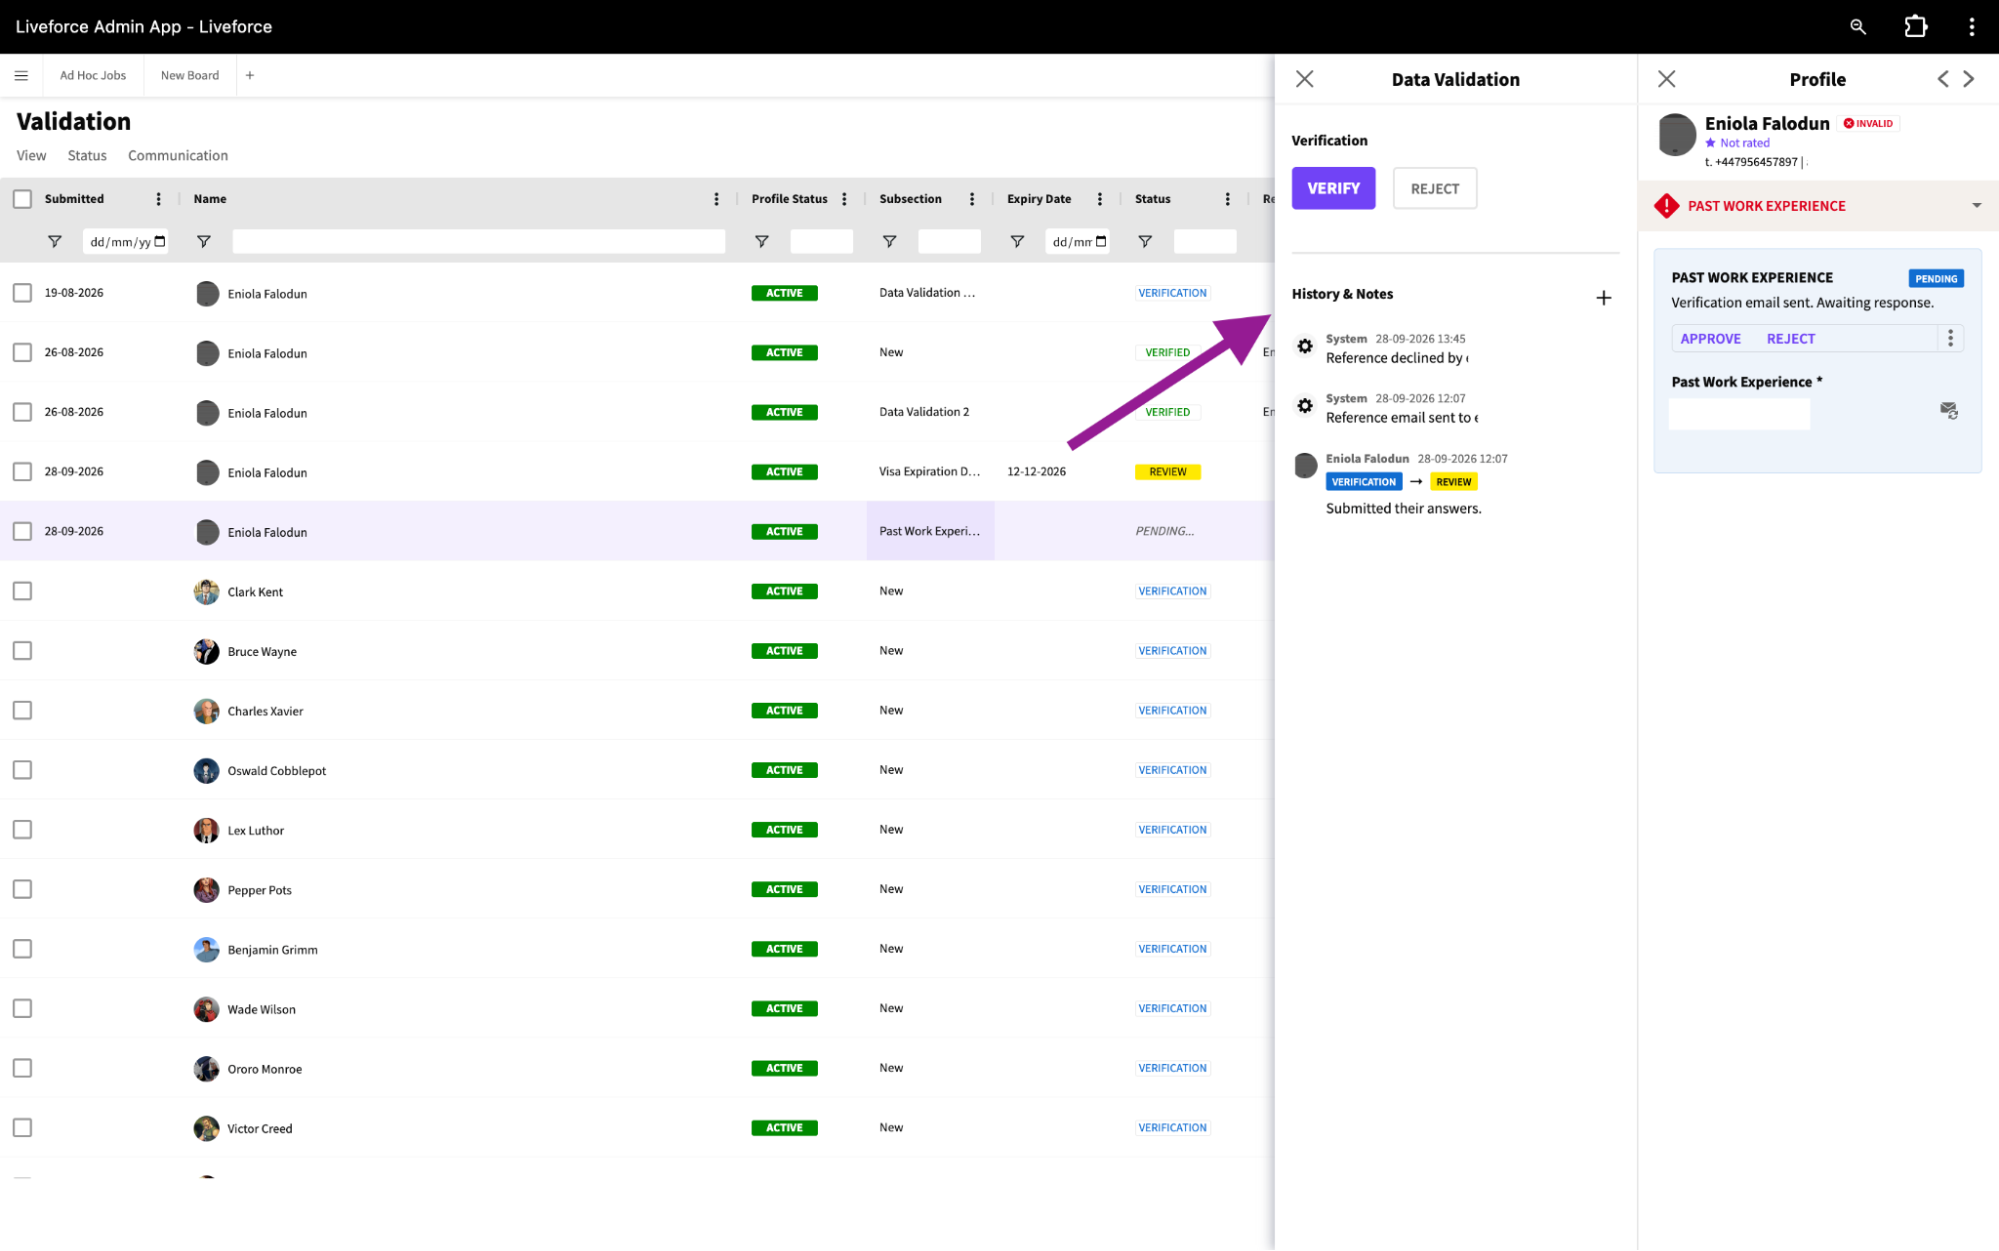Open Profile Status column options menu
Viewport: 1999px width, 1251px height.
[844, 199]
